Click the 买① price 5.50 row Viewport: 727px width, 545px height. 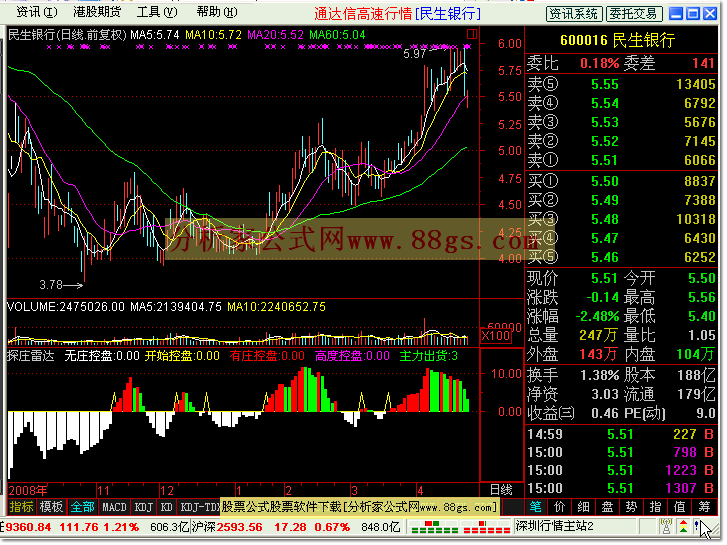[x=621, y=181]
